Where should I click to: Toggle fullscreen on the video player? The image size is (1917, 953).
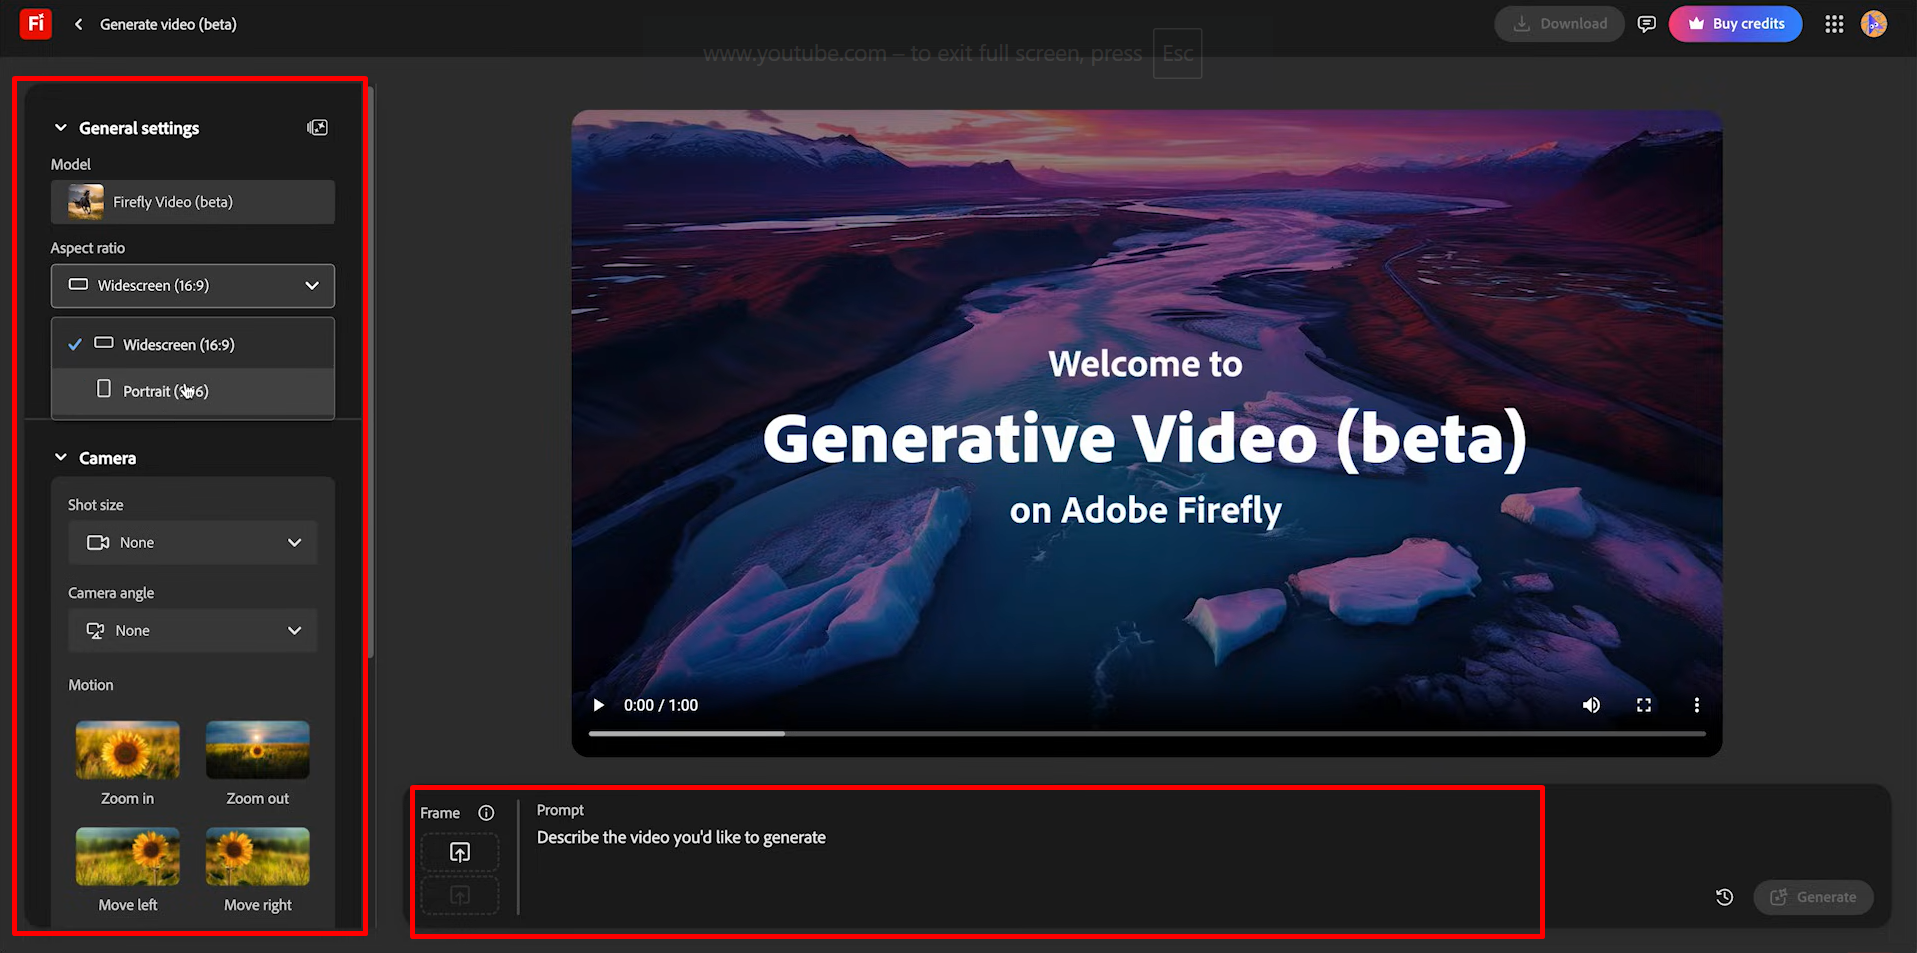click(1643, 705)
